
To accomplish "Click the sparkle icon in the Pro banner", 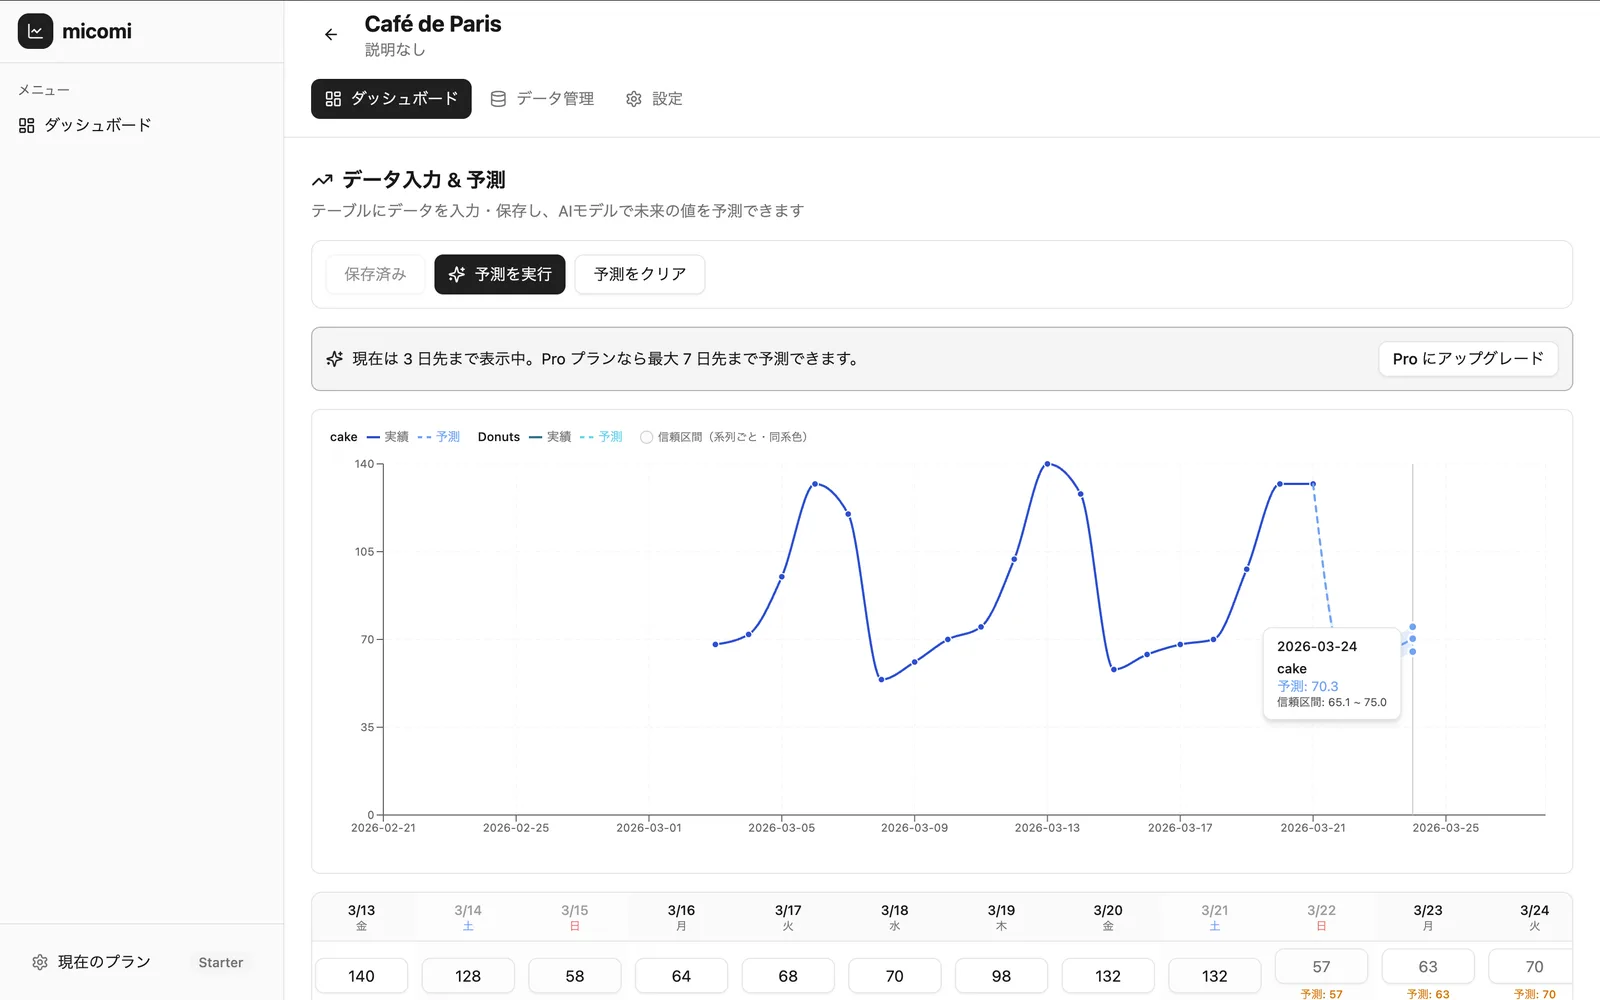I will pyautogui.click(x=335, y=359).
